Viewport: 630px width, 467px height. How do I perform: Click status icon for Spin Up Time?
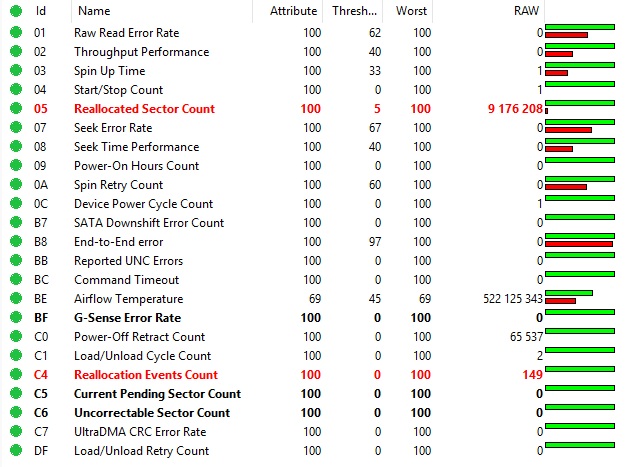click(15, 71)
